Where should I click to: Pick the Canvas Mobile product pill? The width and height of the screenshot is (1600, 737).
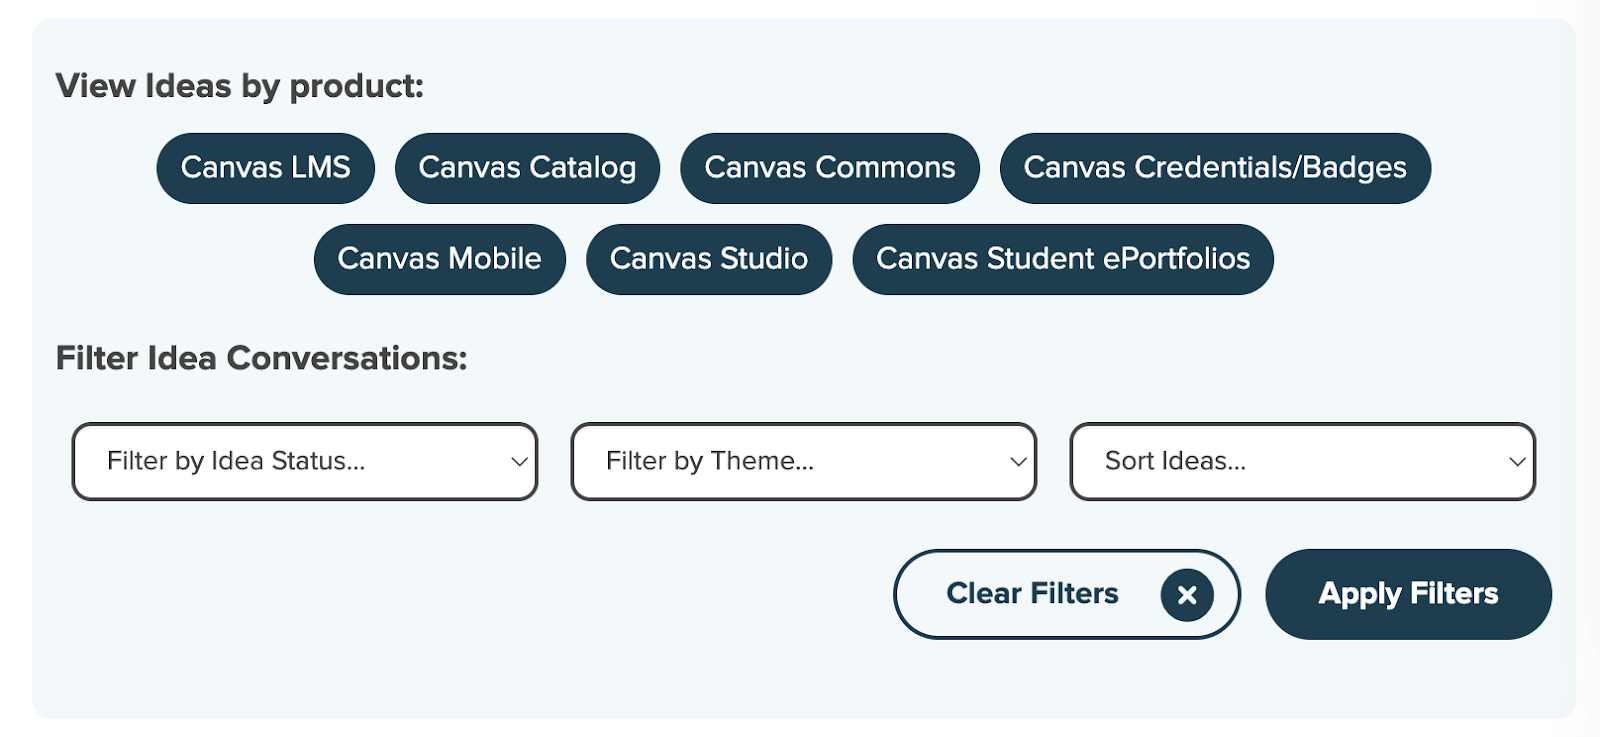pyautogui.click(x=439, y=259)
